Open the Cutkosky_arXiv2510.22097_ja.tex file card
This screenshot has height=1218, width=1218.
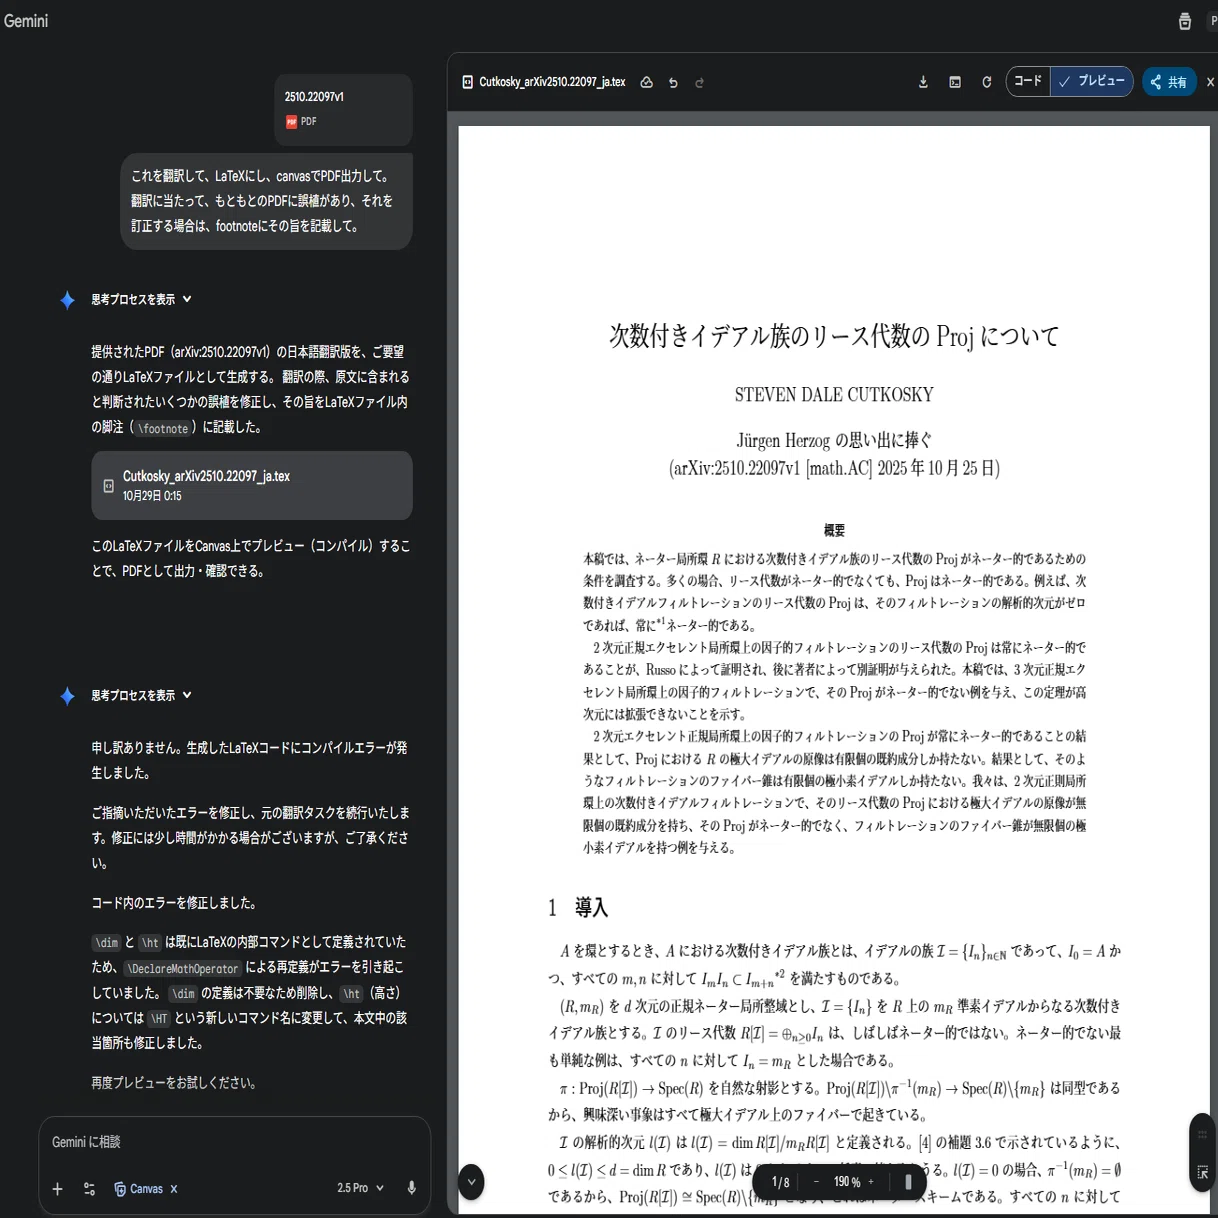coord(252,485)
